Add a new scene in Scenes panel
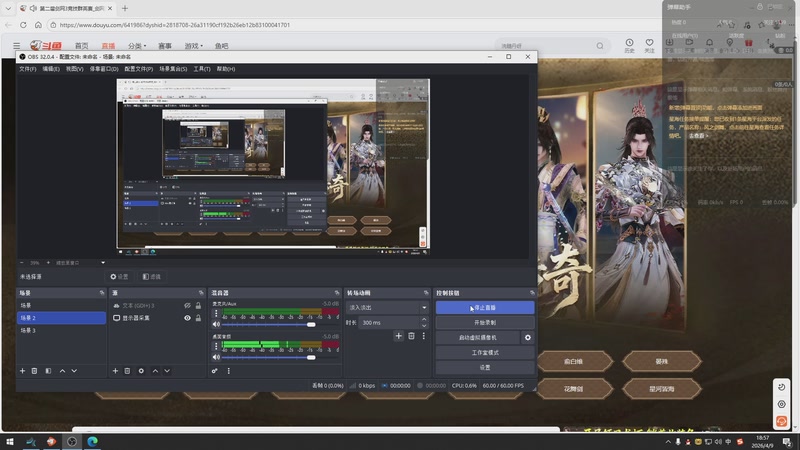 click(22, 371)
